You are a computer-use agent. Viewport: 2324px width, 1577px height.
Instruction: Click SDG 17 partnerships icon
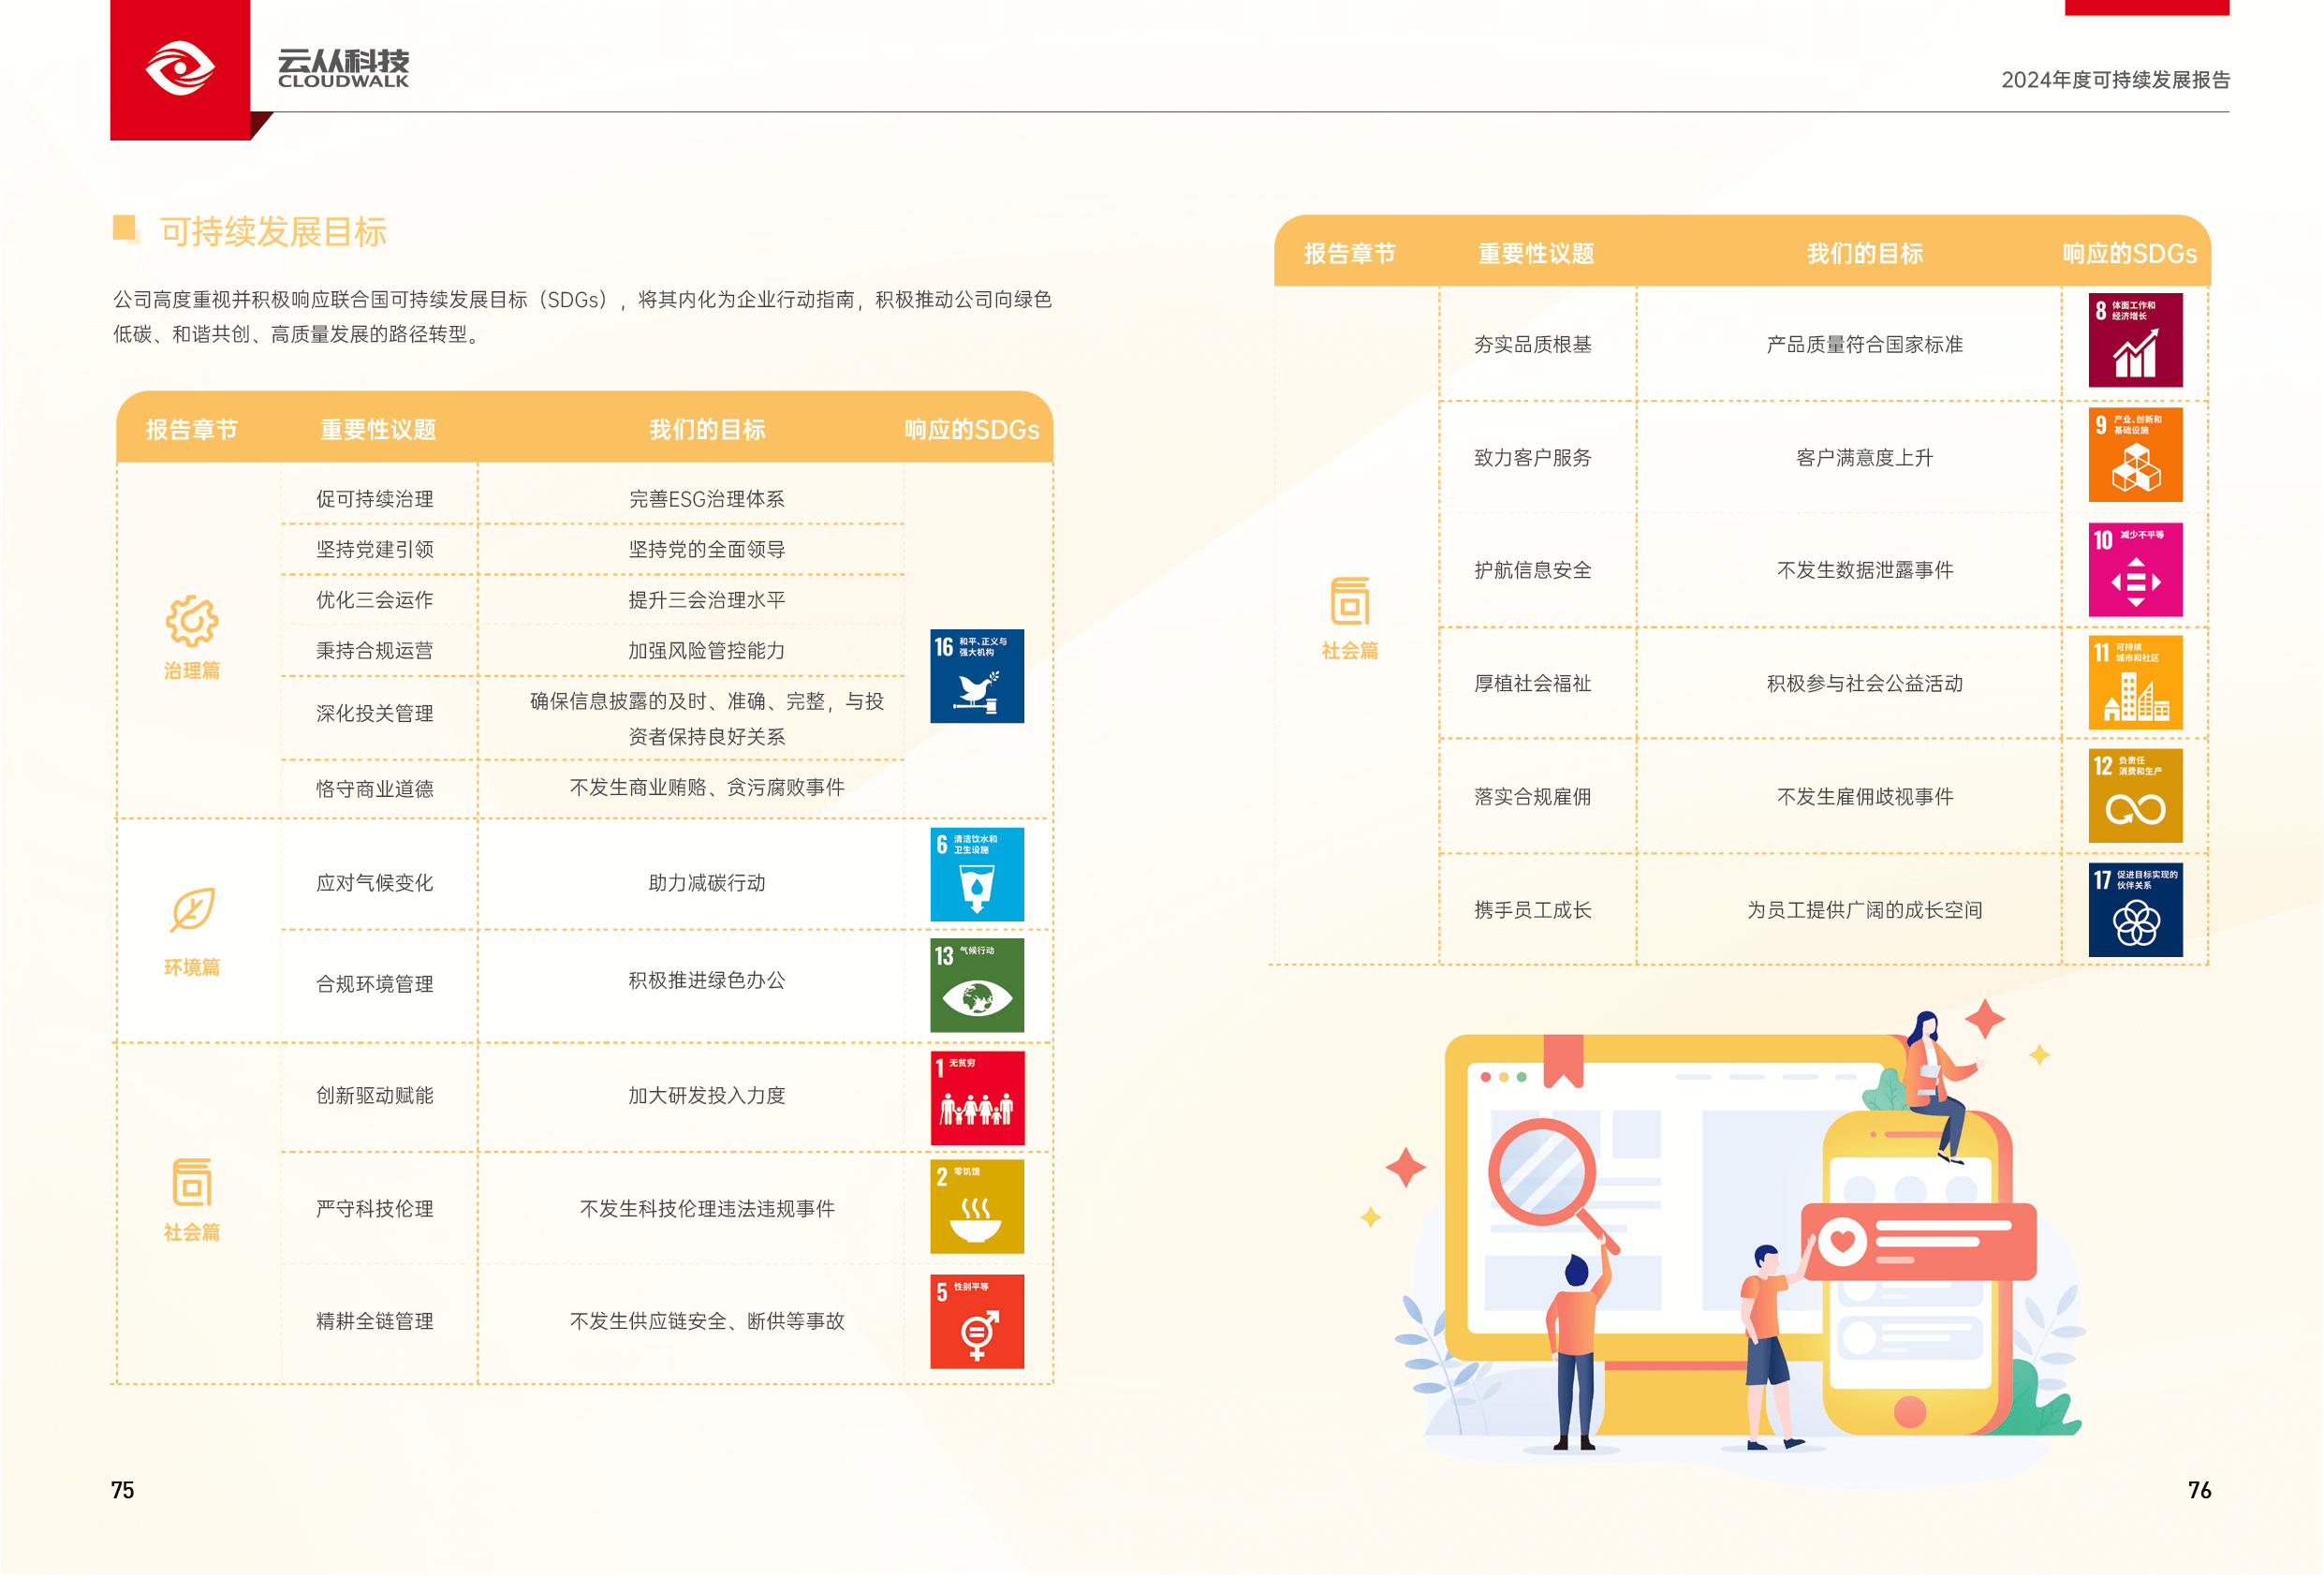point(2134,910)
